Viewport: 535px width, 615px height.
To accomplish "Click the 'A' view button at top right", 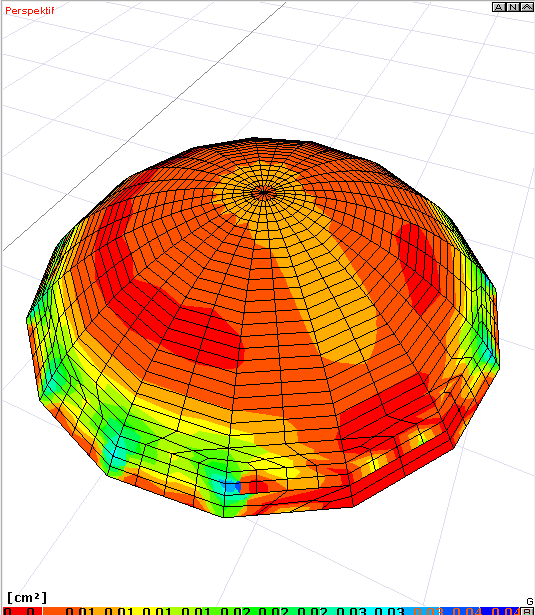I will point(499,7).
